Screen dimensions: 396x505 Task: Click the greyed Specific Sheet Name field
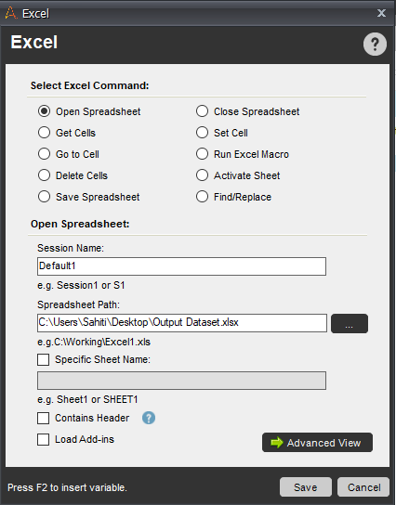click(181, 380)
